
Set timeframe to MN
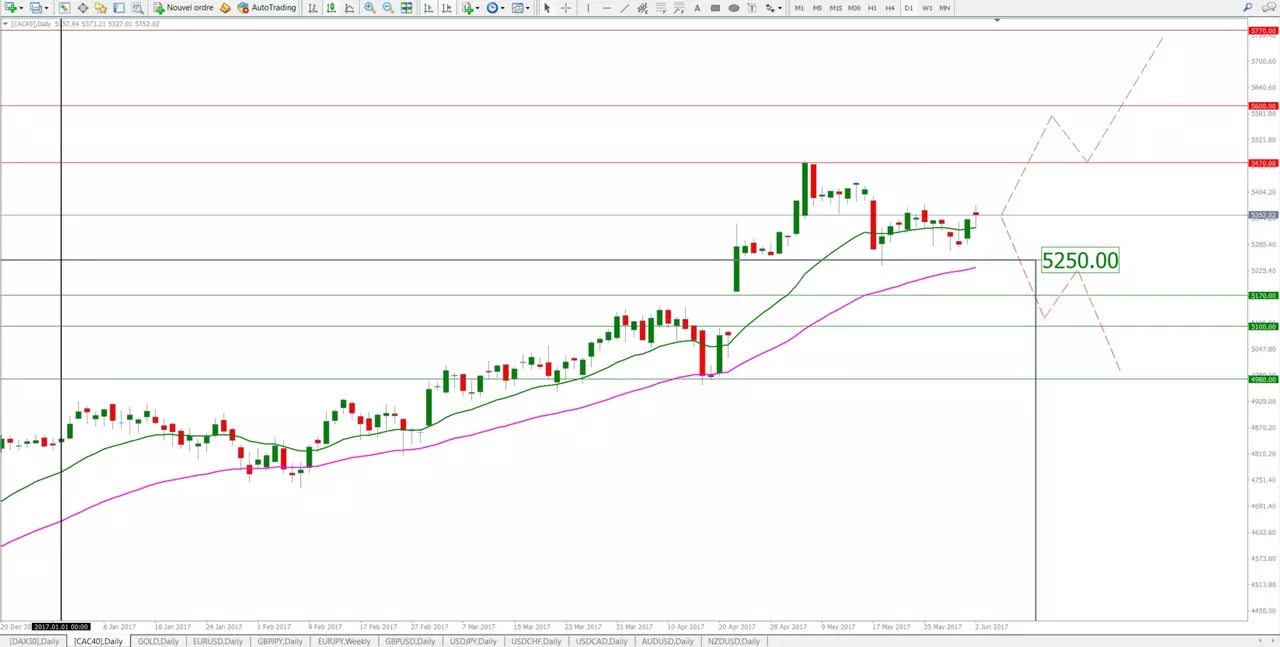pos(944,8)
